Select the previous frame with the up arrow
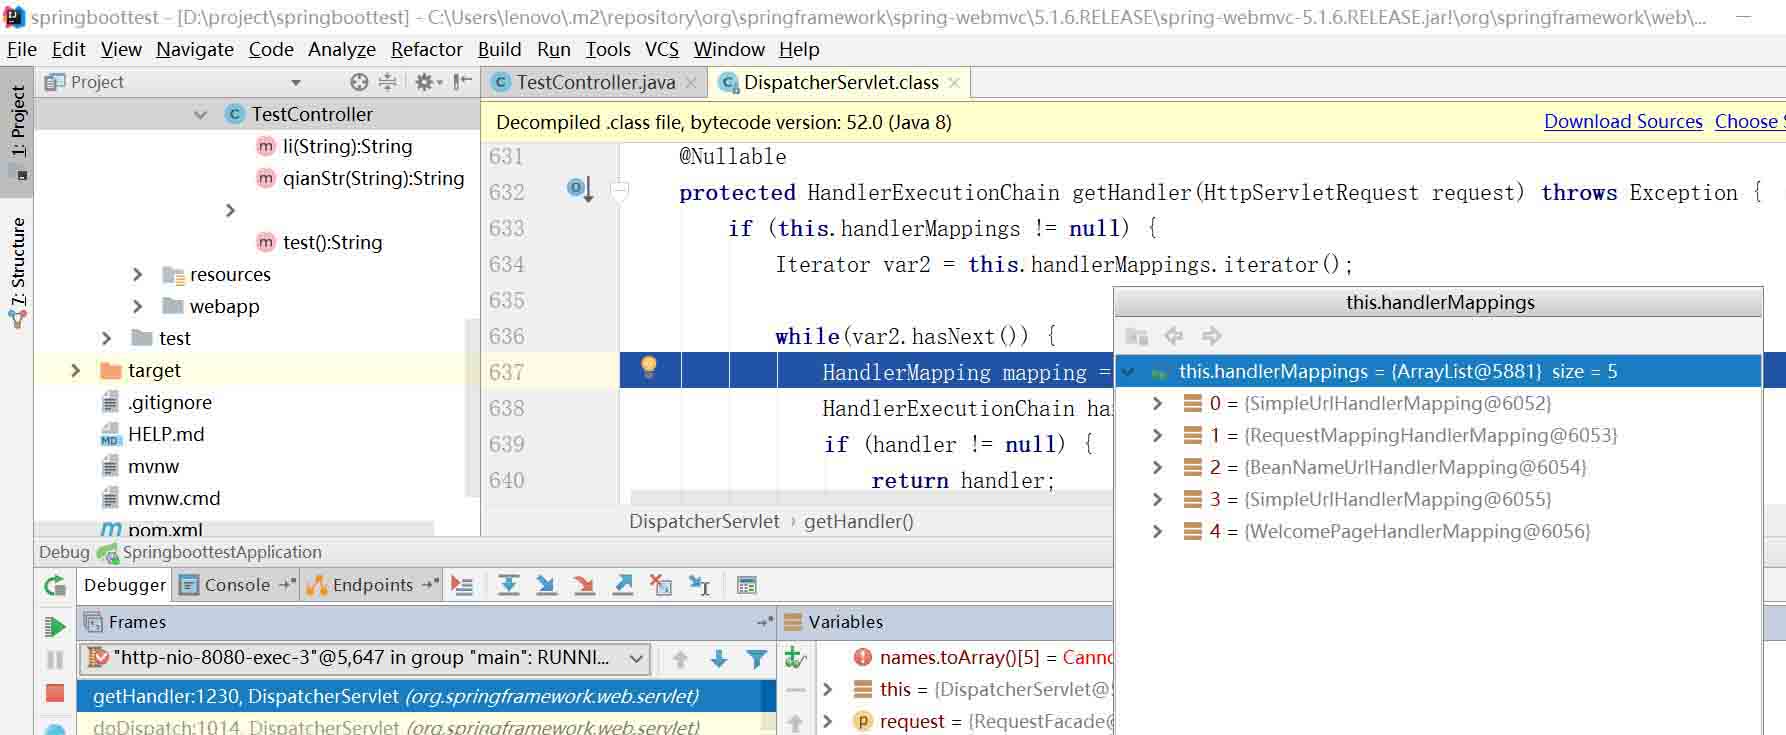 (680, 659)
